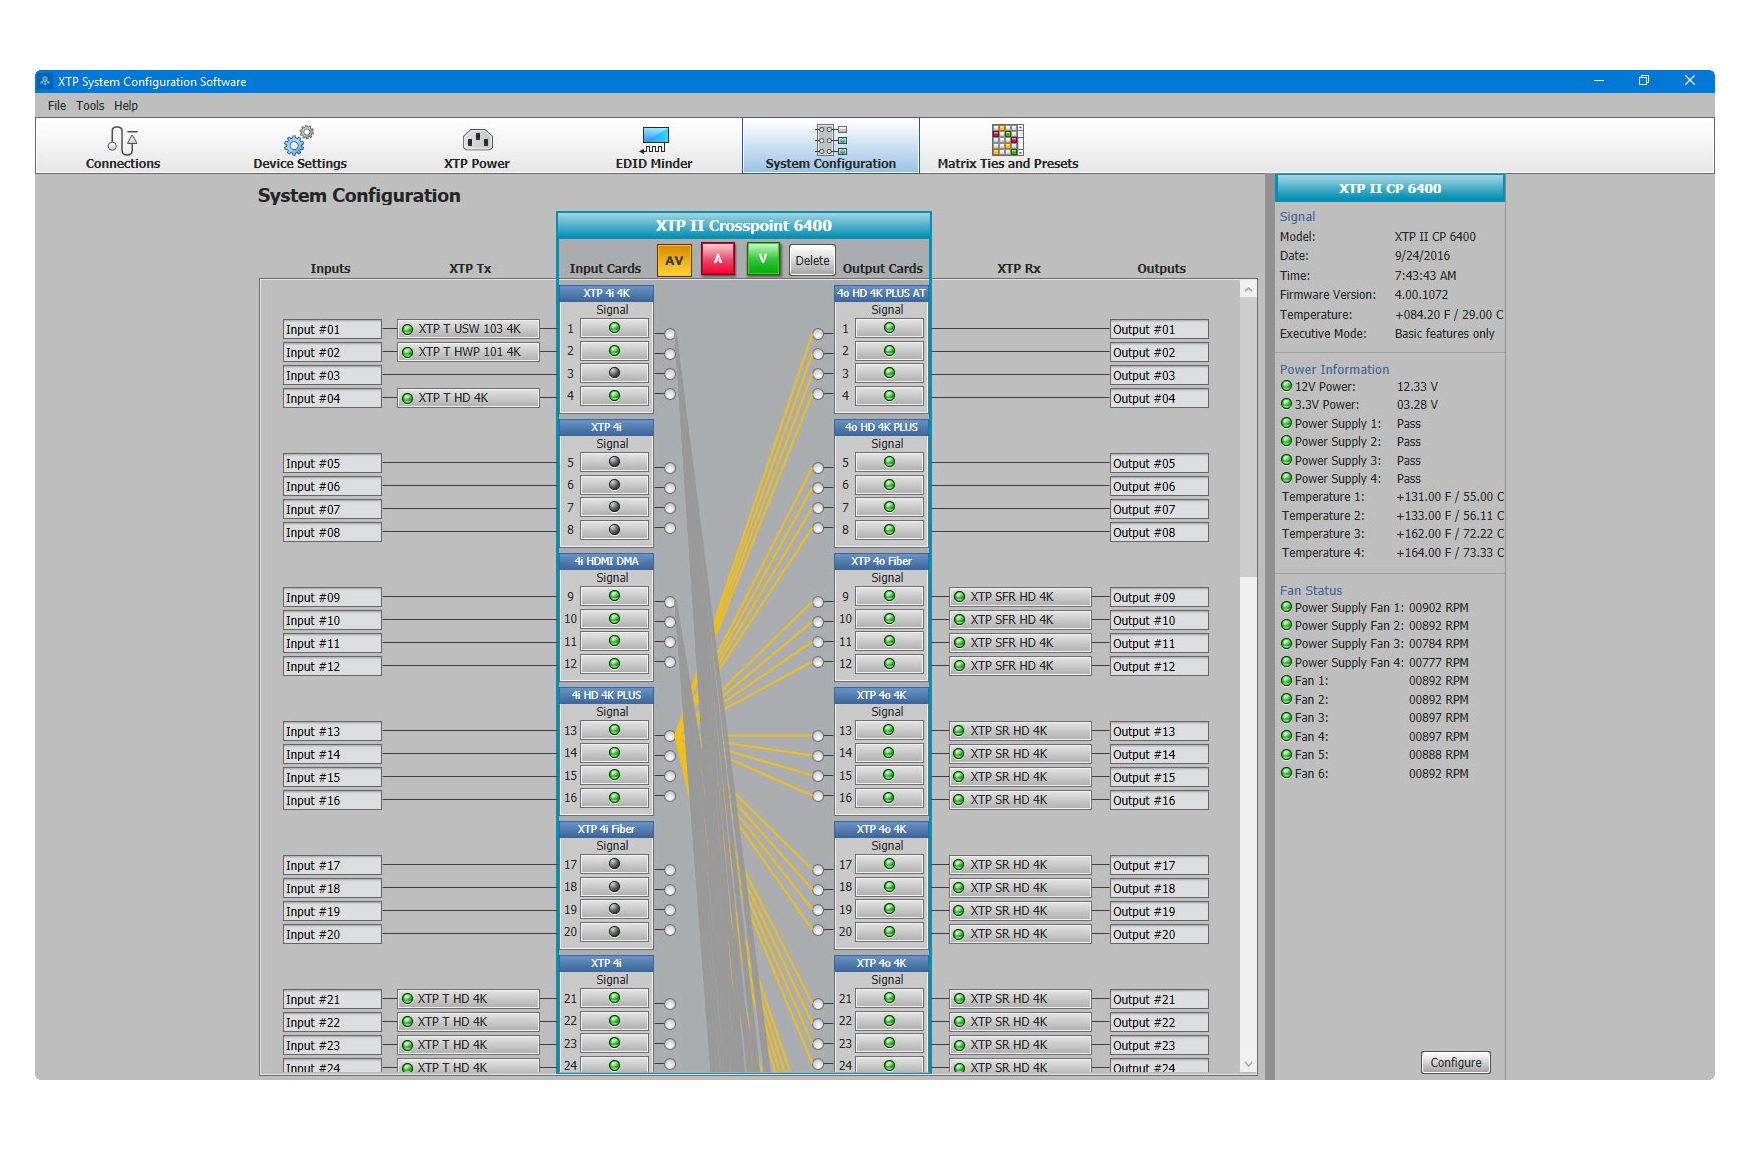Click the Input #01 name field
The width and height of the screenshot is (1750, 1150).
click(332, 329)
